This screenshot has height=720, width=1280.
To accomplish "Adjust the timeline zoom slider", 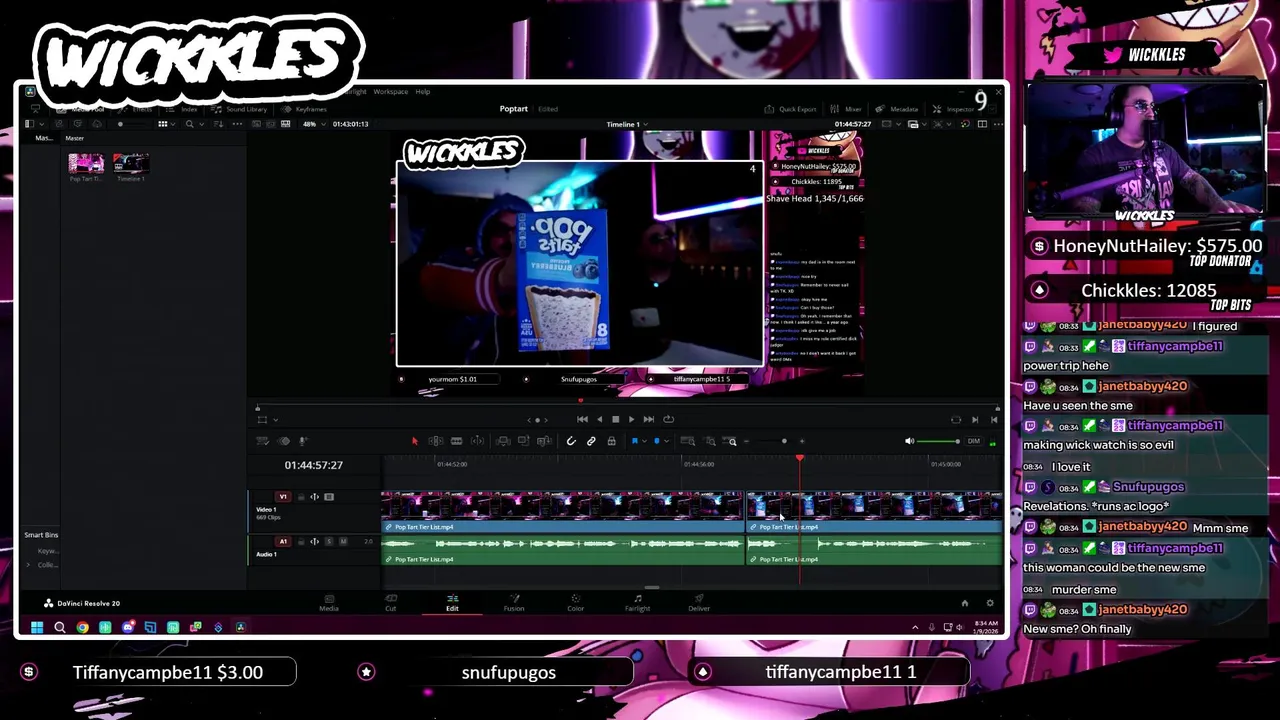I will 784,441.
